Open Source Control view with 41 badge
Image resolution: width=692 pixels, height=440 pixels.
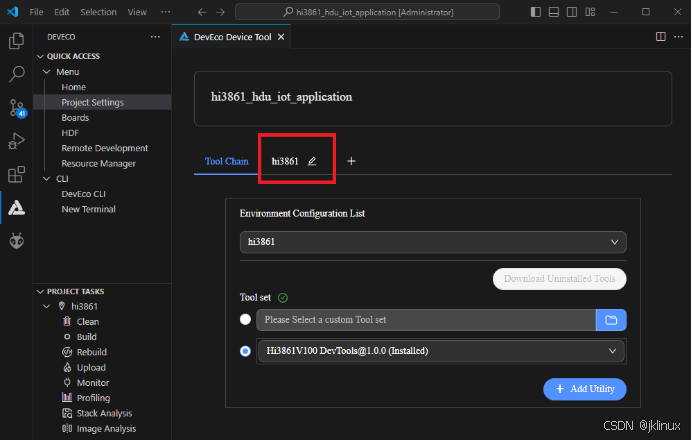(17, 108)
